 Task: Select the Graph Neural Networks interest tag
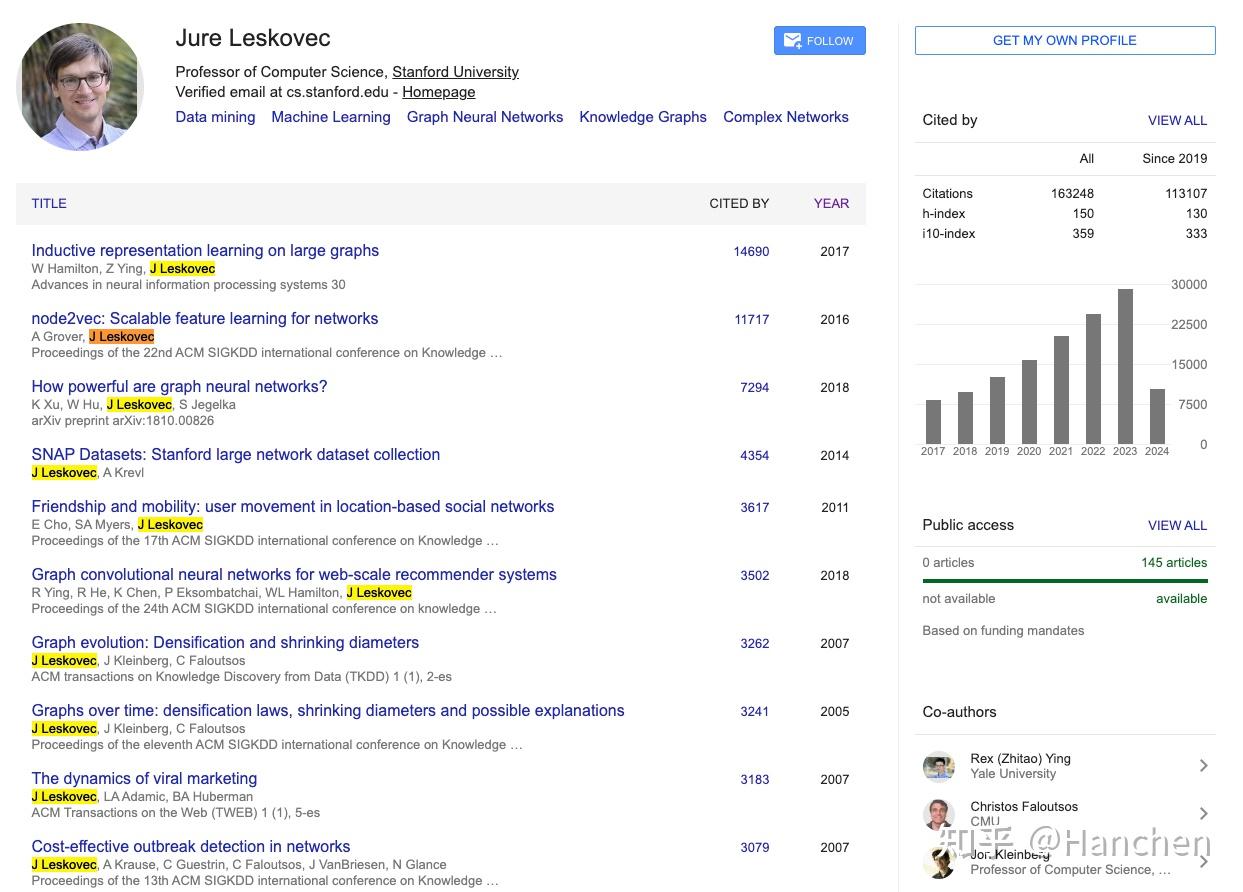[x=485, y=117]
